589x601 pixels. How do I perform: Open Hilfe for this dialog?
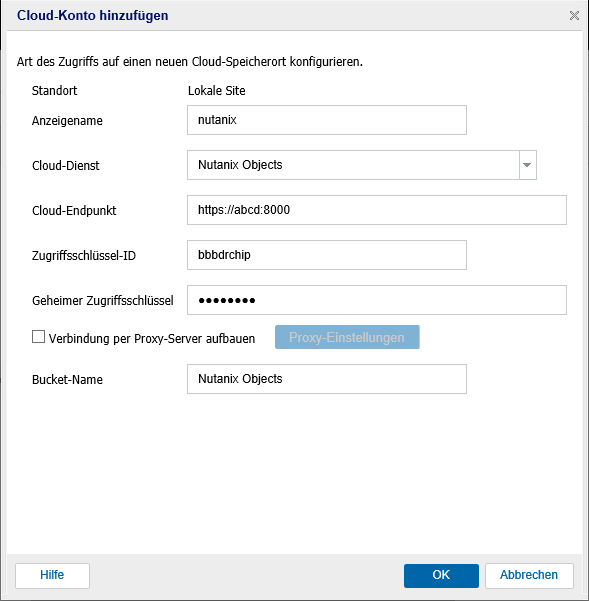[53, 575]
